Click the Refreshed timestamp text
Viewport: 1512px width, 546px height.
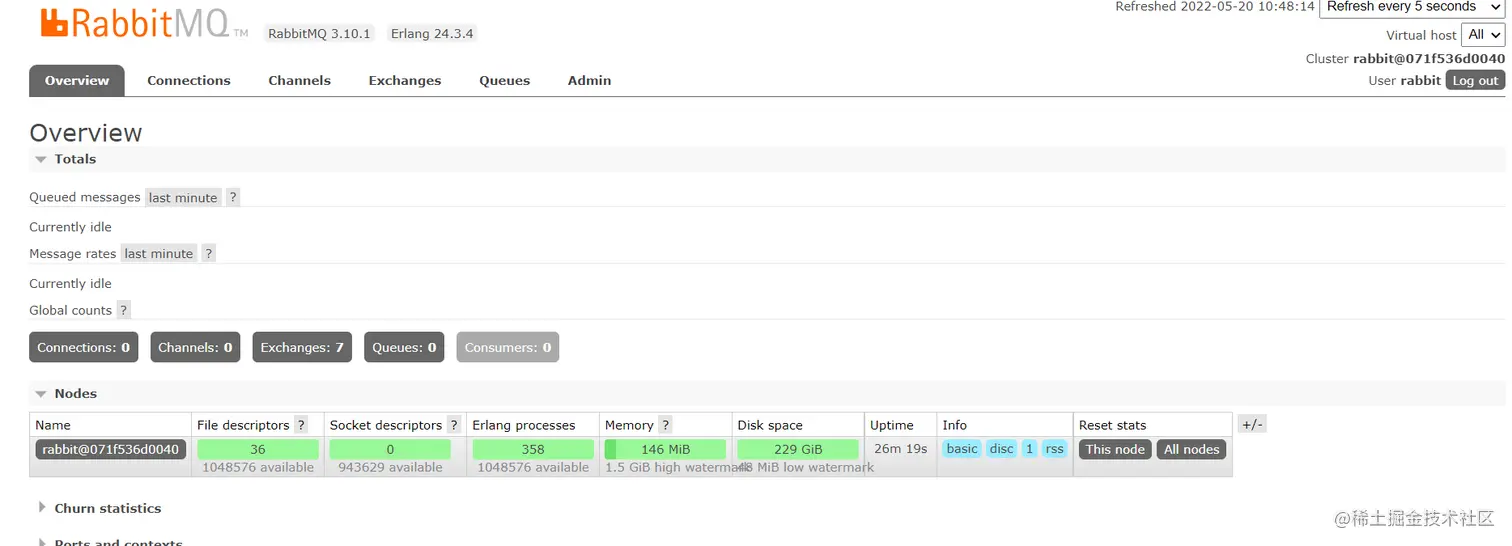click(x=1215, y=7)
